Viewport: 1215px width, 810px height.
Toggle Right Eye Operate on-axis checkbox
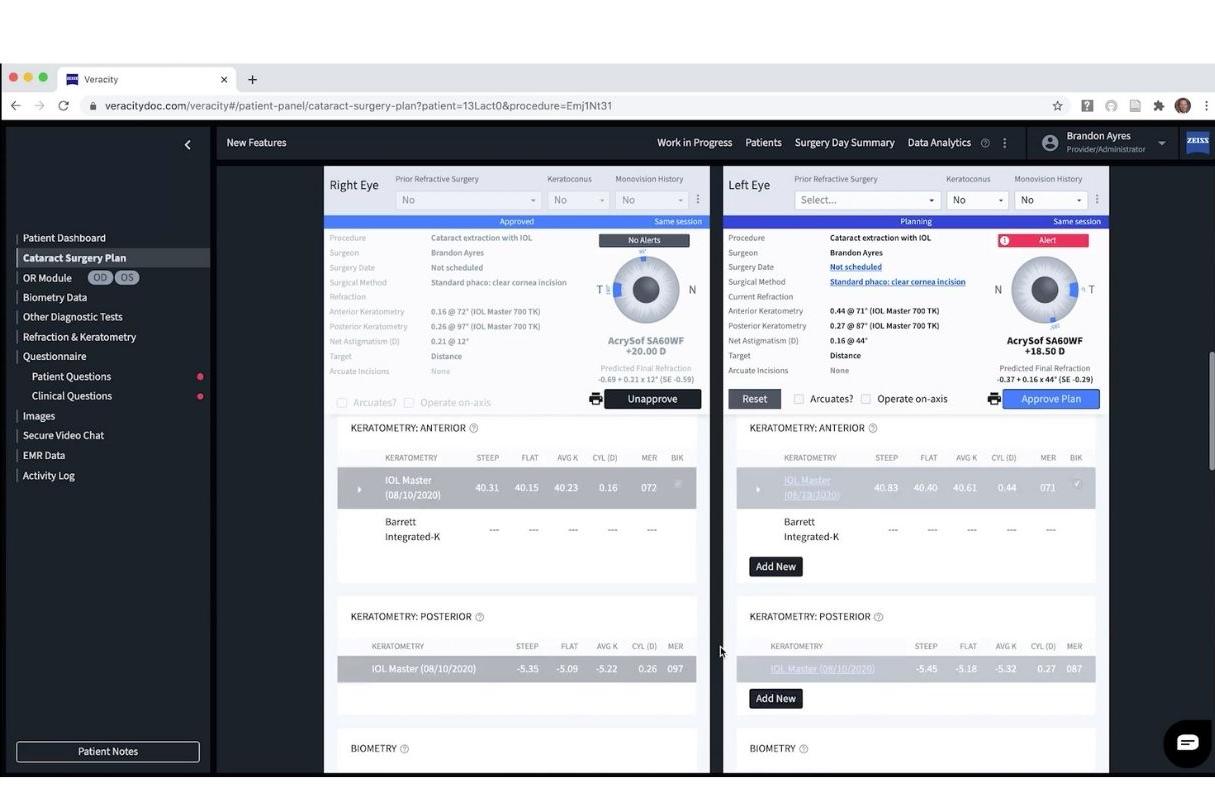click(x=409, y=403)
